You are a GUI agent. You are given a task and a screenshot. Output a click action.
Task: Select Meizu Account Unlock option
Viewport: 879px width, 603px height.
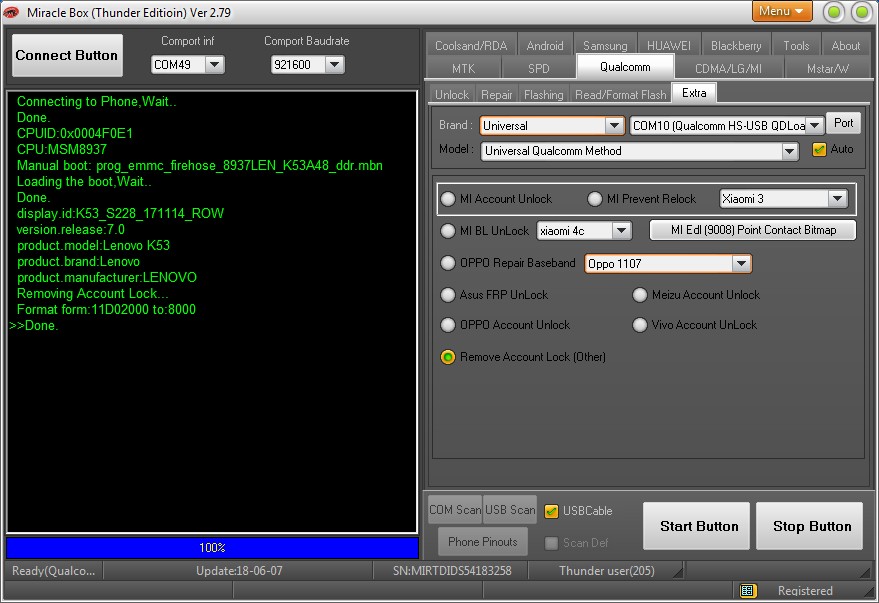tap(640, 295)
